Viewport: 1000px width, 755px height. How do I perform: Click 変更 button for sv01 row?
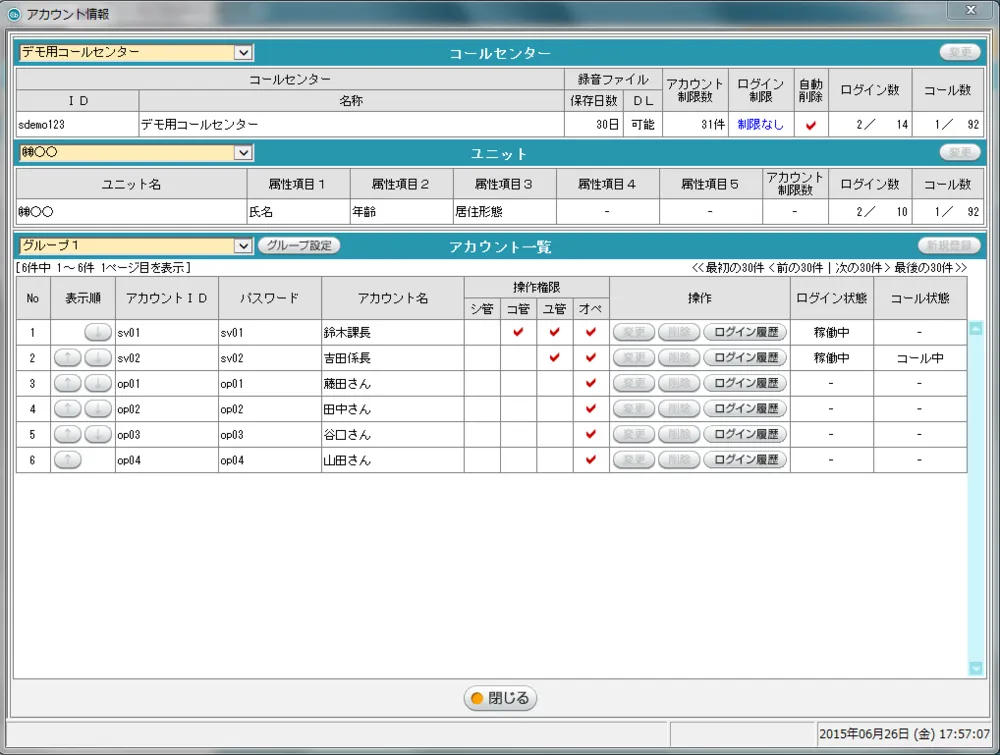pos(634,332)
